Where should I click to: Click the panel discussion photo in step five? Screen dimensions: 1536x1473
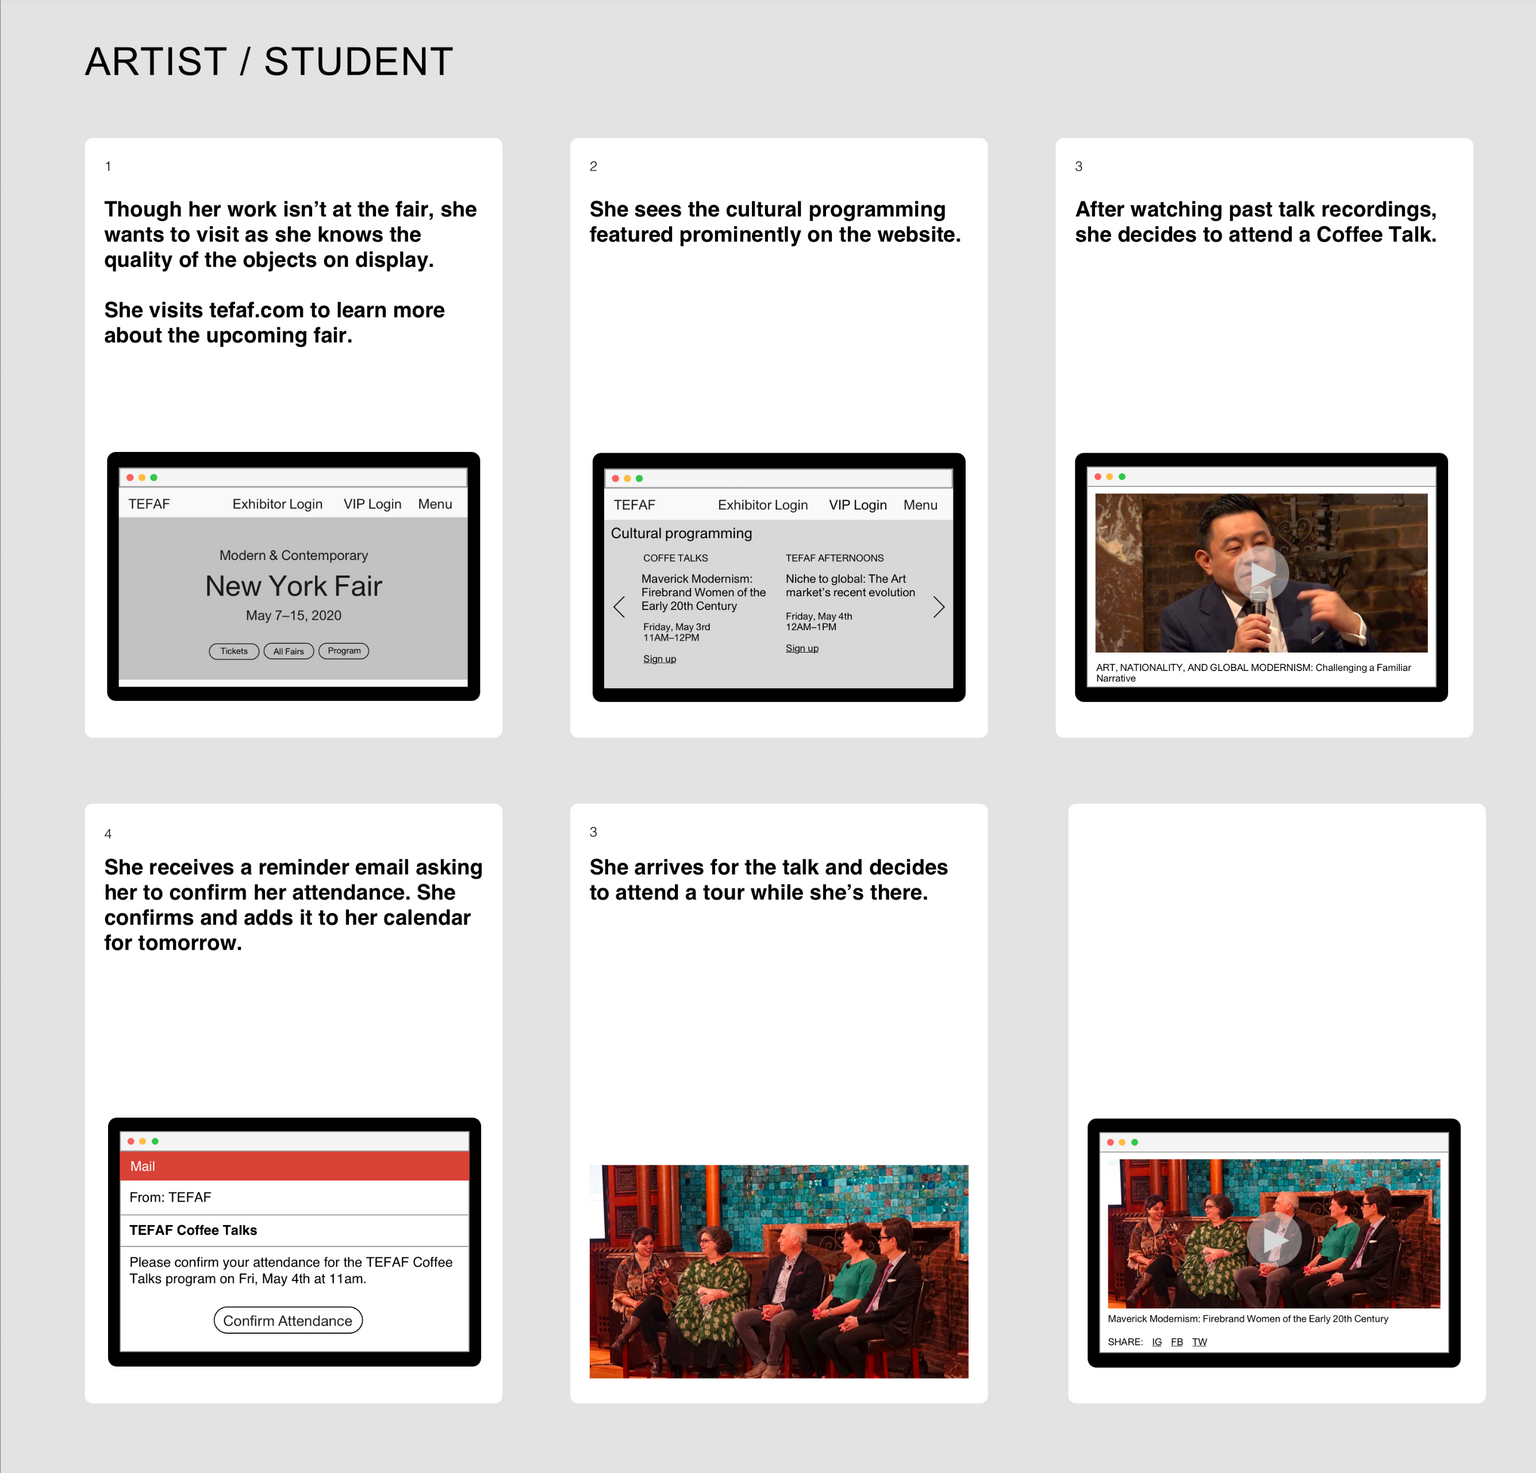click(778, 1271)
